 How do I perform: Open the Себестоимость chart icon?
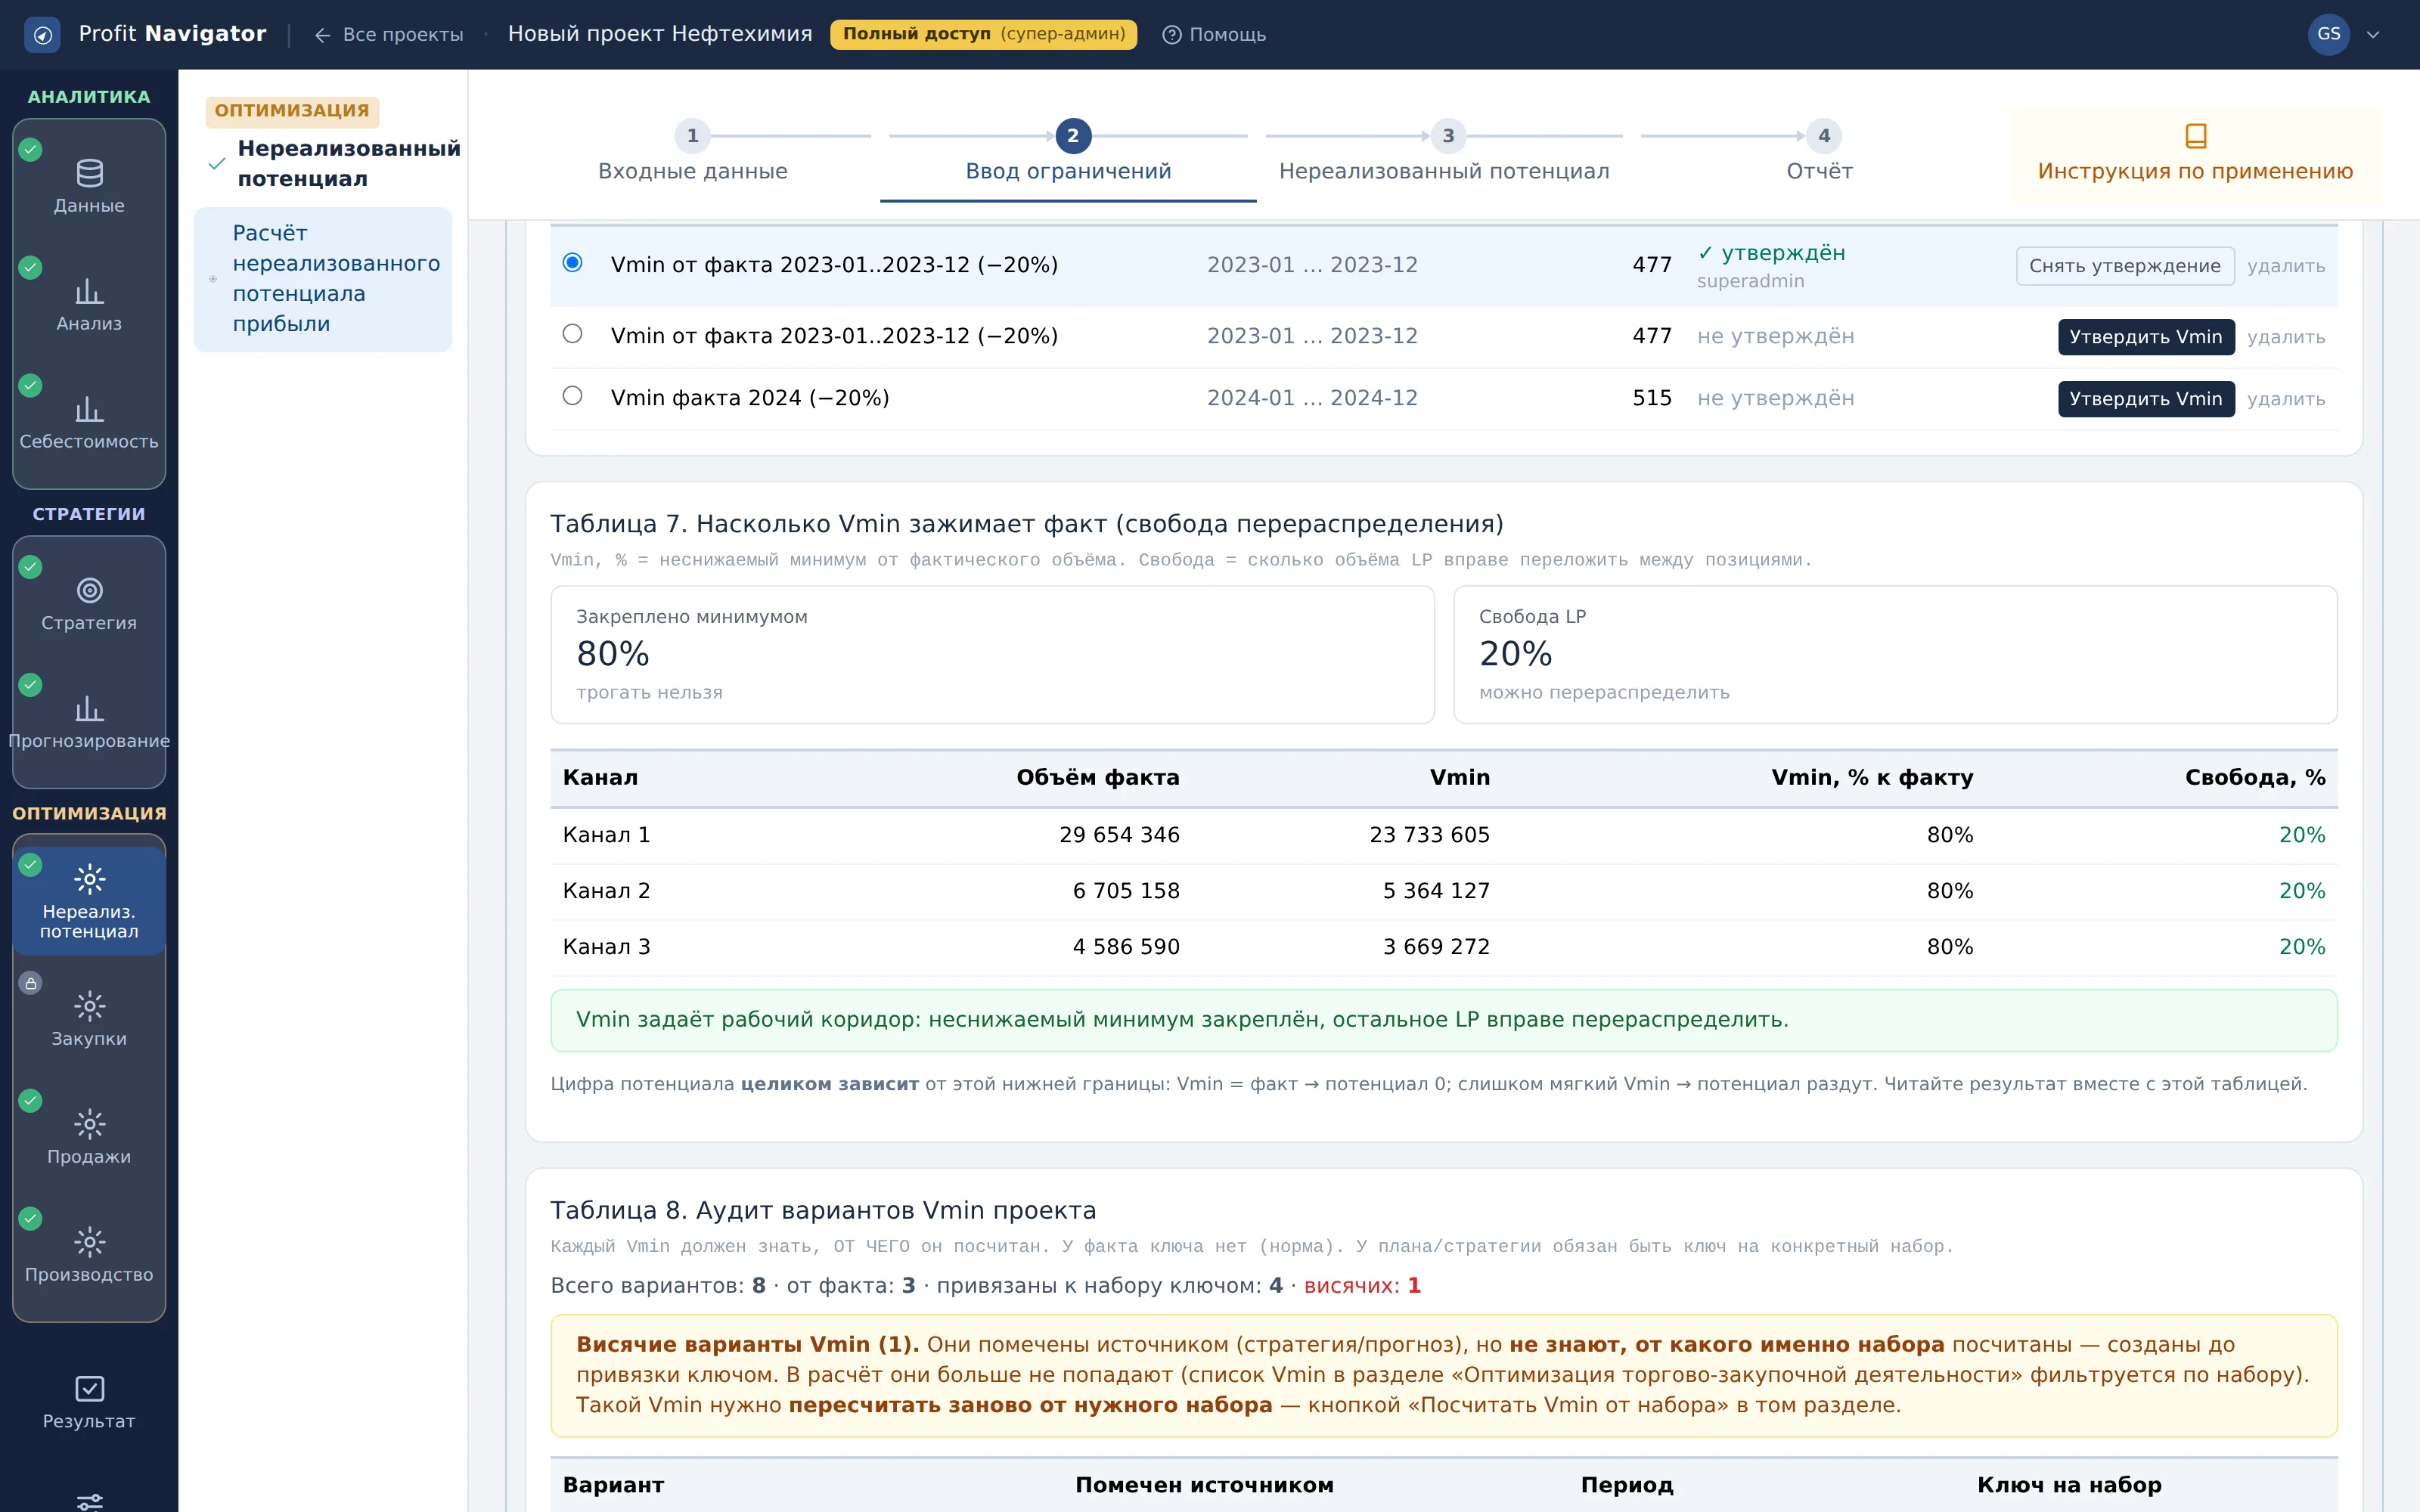89,409
